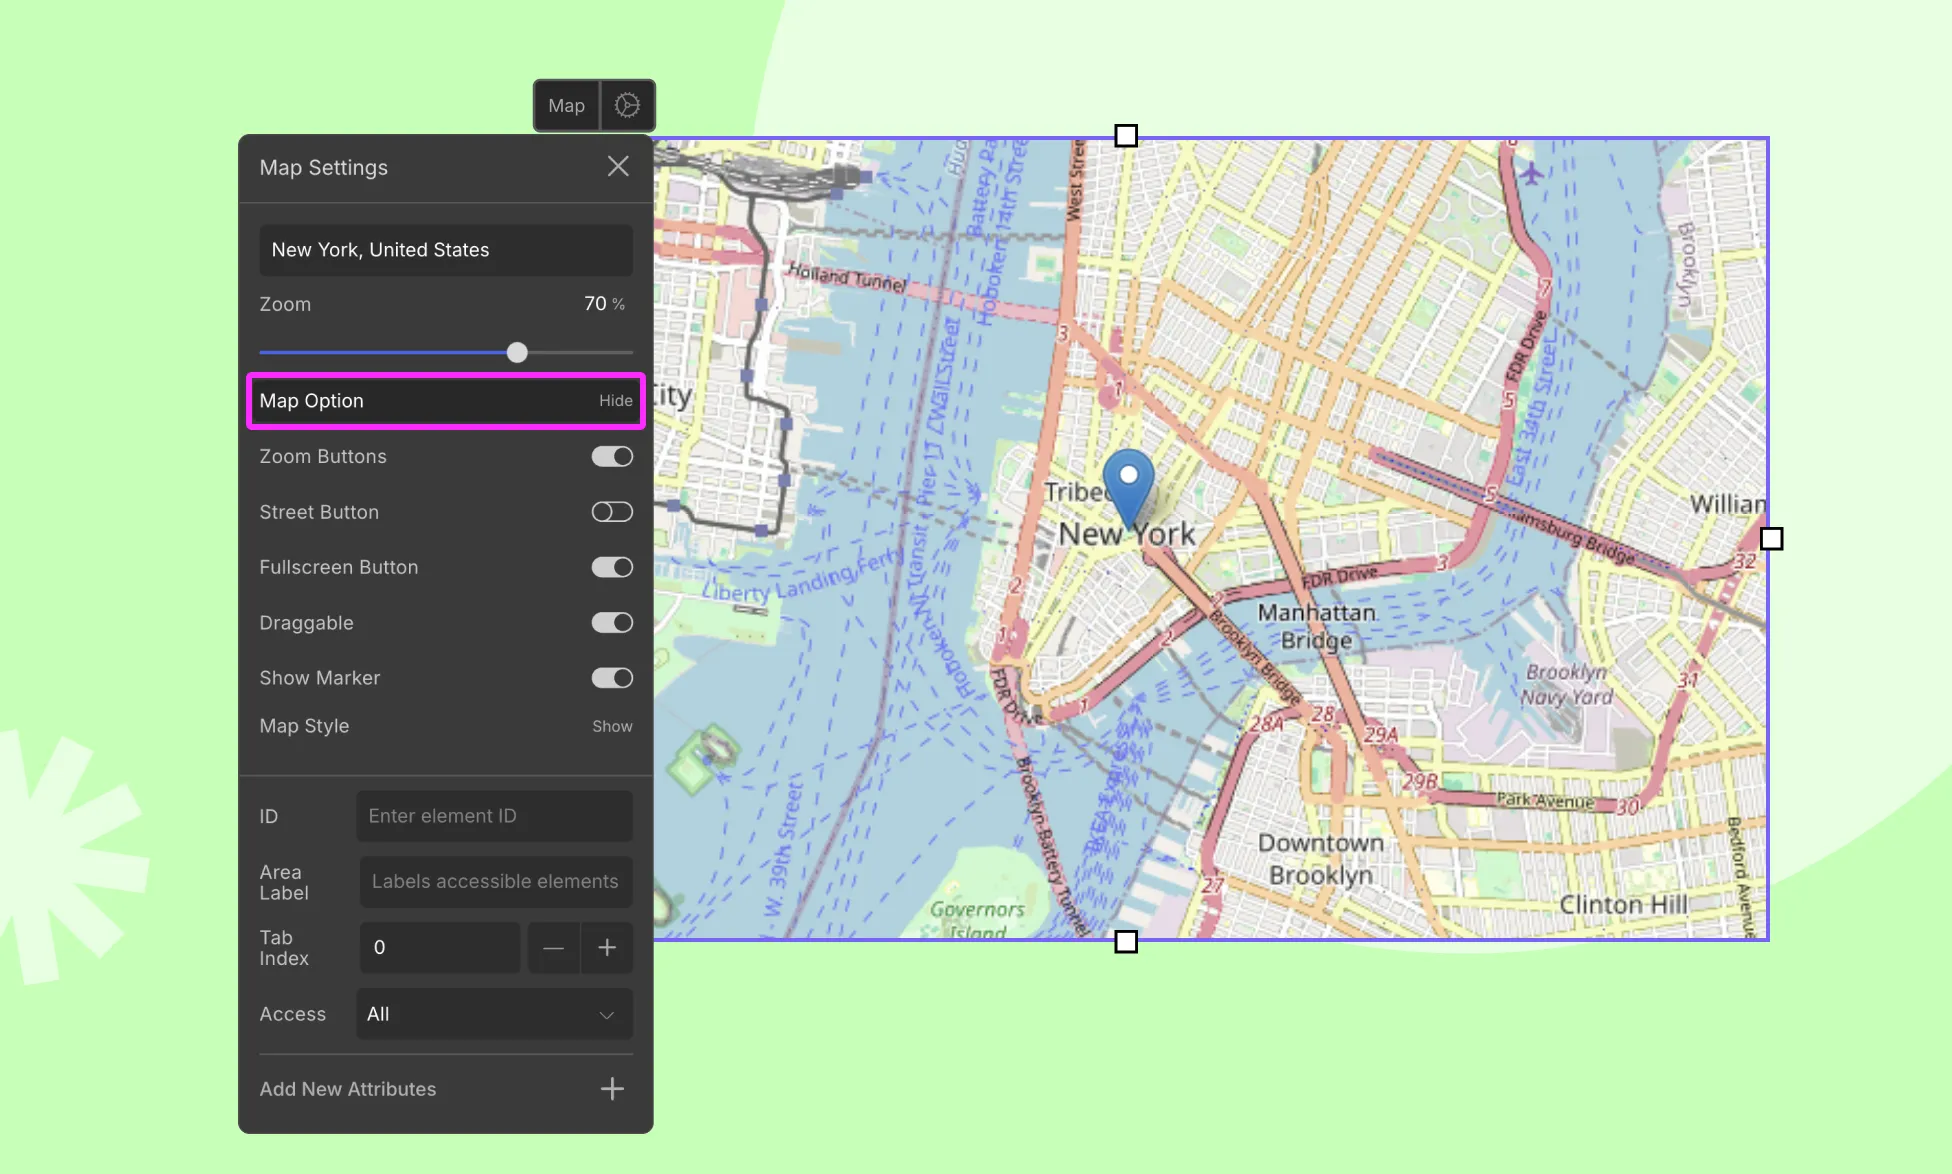Click the Brooklyn Navy Yard label
Image resolution: width=1952 pixels, height=1174 pixels.
click(1567, 685)
